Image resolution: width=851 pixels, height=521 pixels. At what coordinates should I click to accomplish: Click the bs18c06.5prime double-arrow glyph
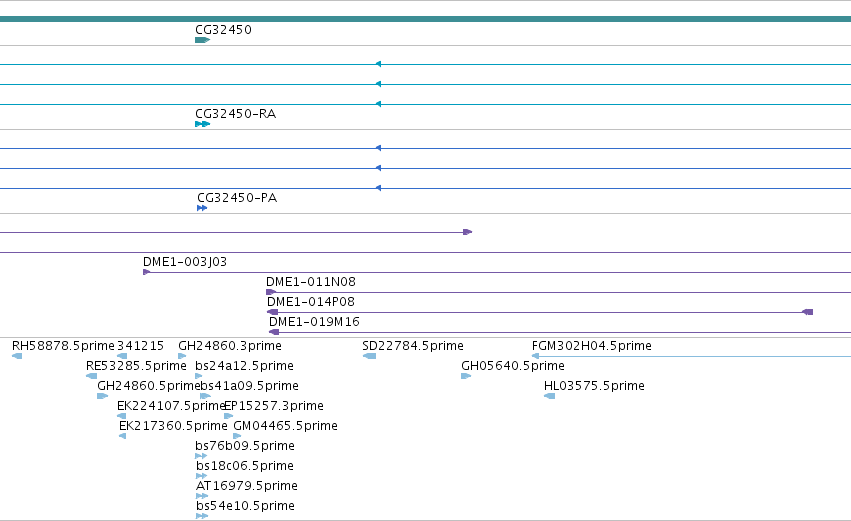pyautogui.click(x=202, y=476)
